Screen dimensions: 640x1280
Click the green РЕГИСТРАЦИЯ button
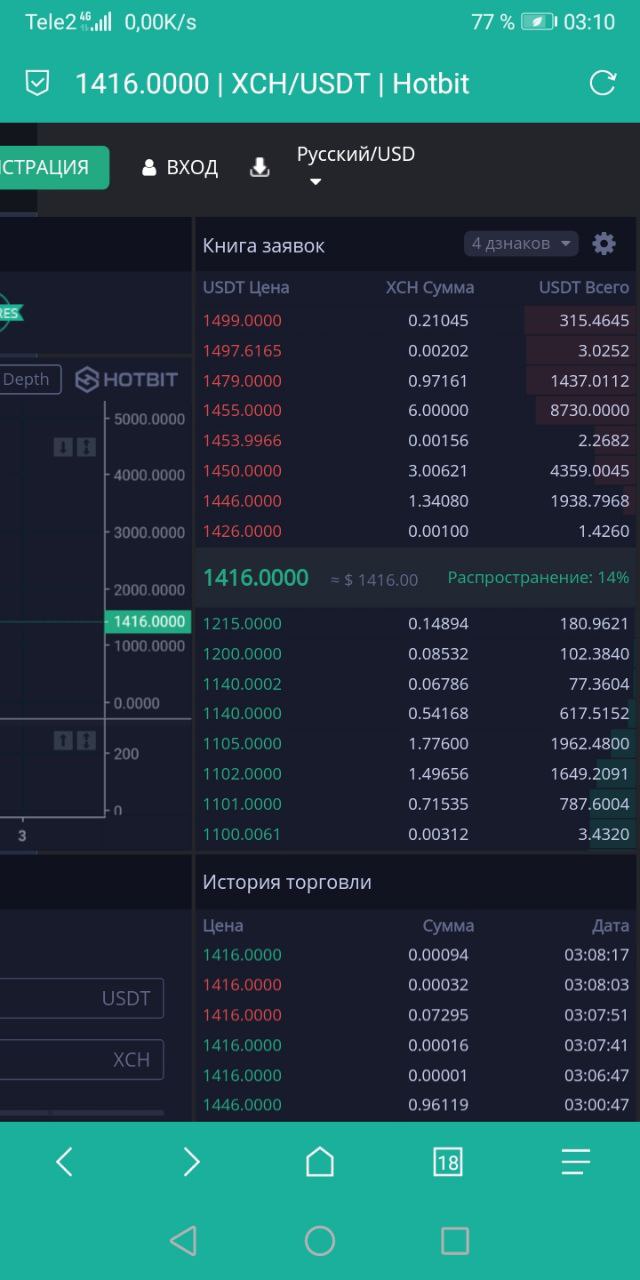[x=55, y=167]
